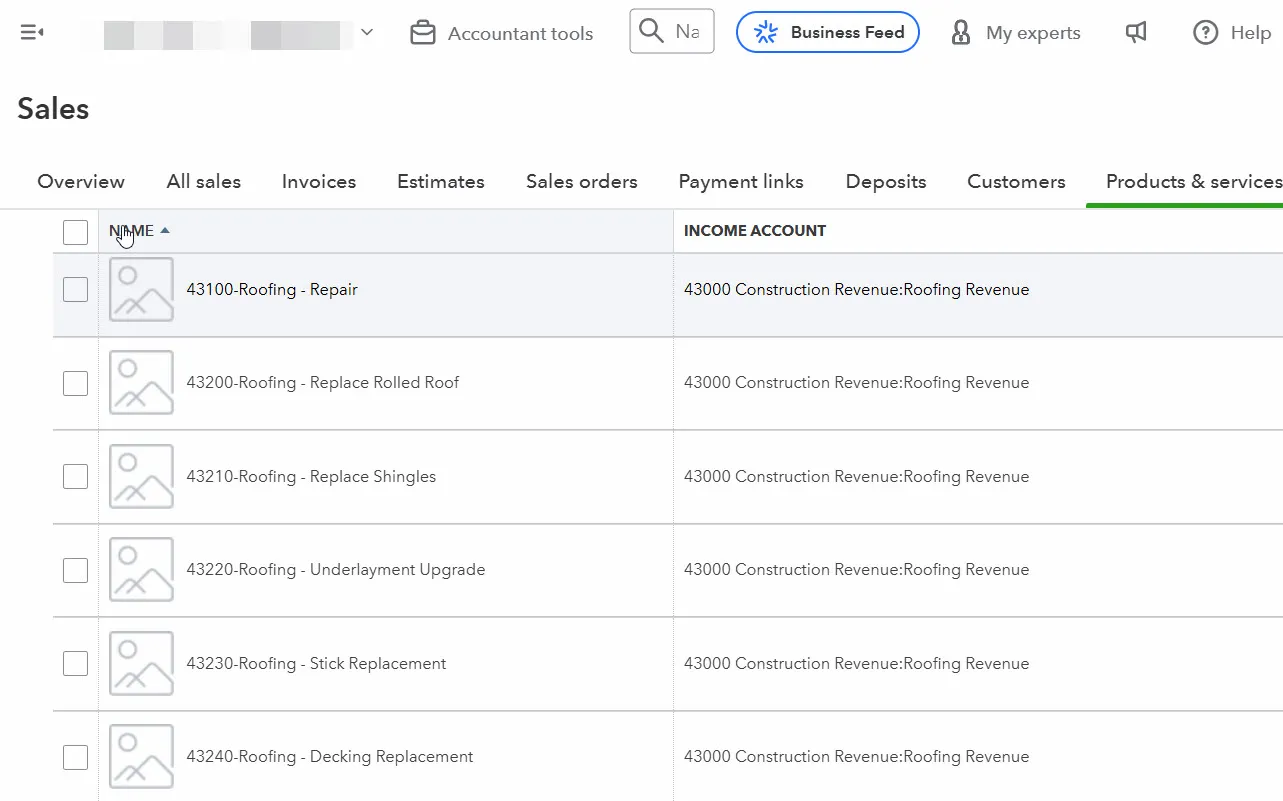Open the Help question mark icon
The height and width of the screenshot is (801, 1283).
coord(1205,33)
